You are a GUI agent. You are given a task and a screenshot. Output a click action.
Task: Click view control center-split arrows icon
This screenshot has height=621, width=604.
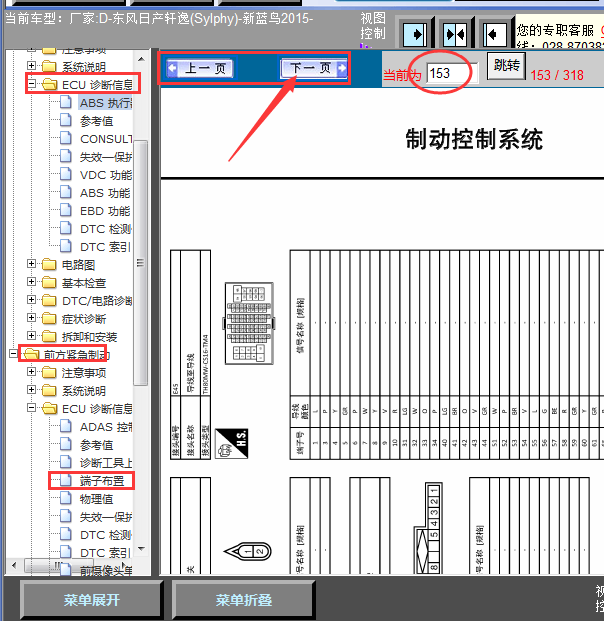[455, 34]
